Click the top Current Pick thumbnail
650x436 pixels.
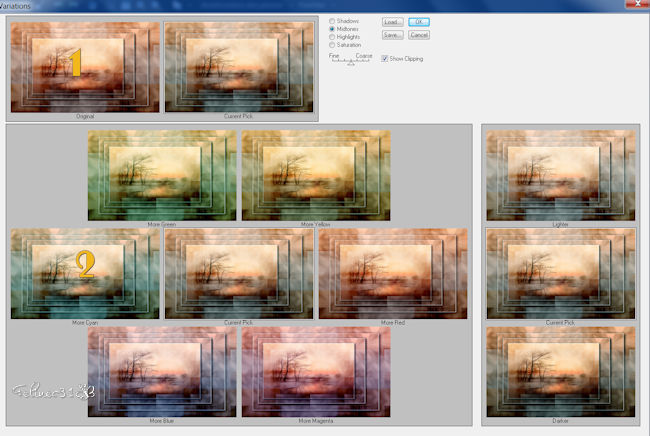pos(239,67)
